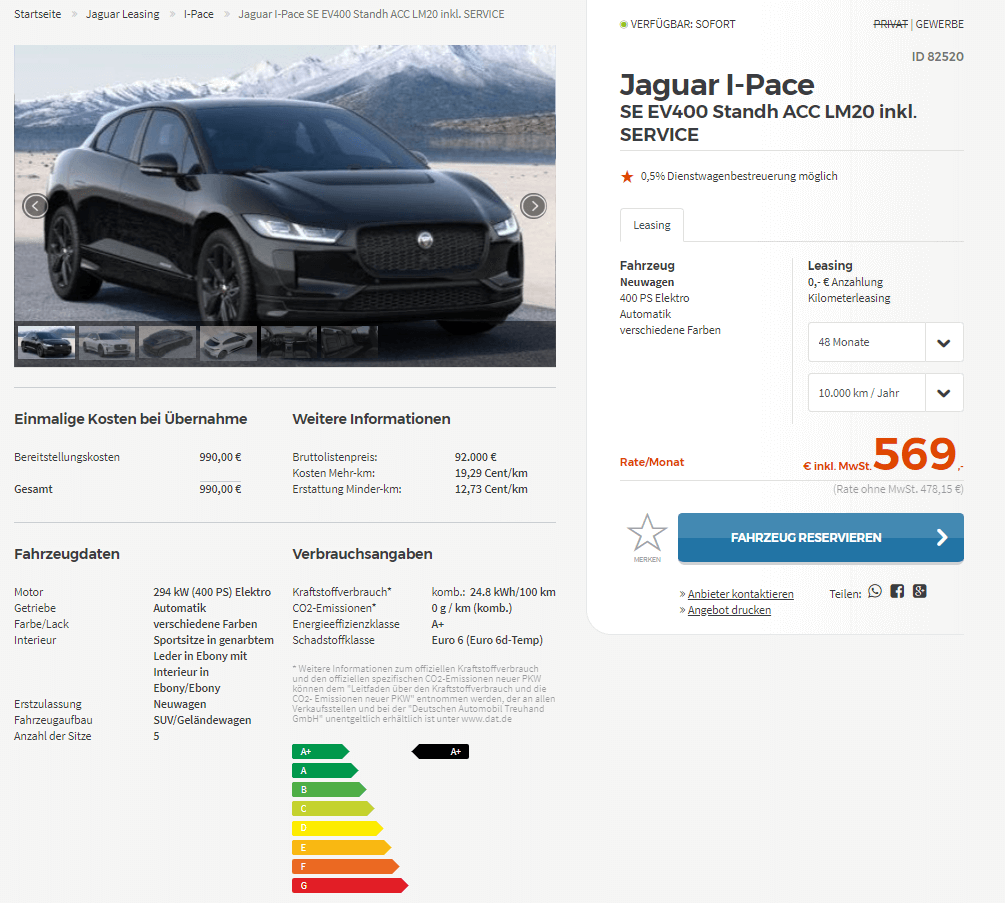This screenshot has height=903, width=1005.
Task: Select the first thumbnail of the black car front
Action: (x=46, y=342)
